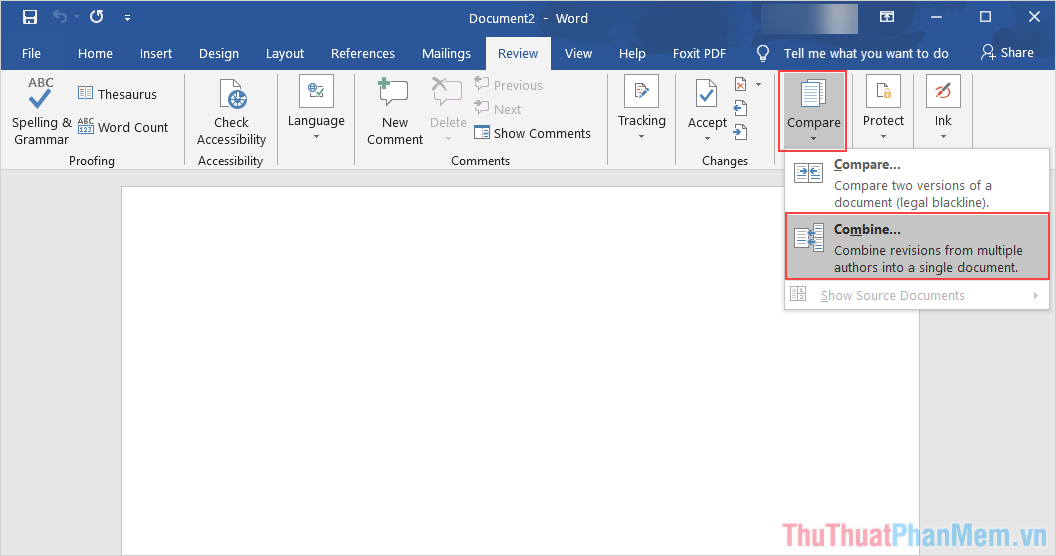The image size is (1056, 556).
Task: Click the Compare ribbon button
Action: tap(813, 110)
